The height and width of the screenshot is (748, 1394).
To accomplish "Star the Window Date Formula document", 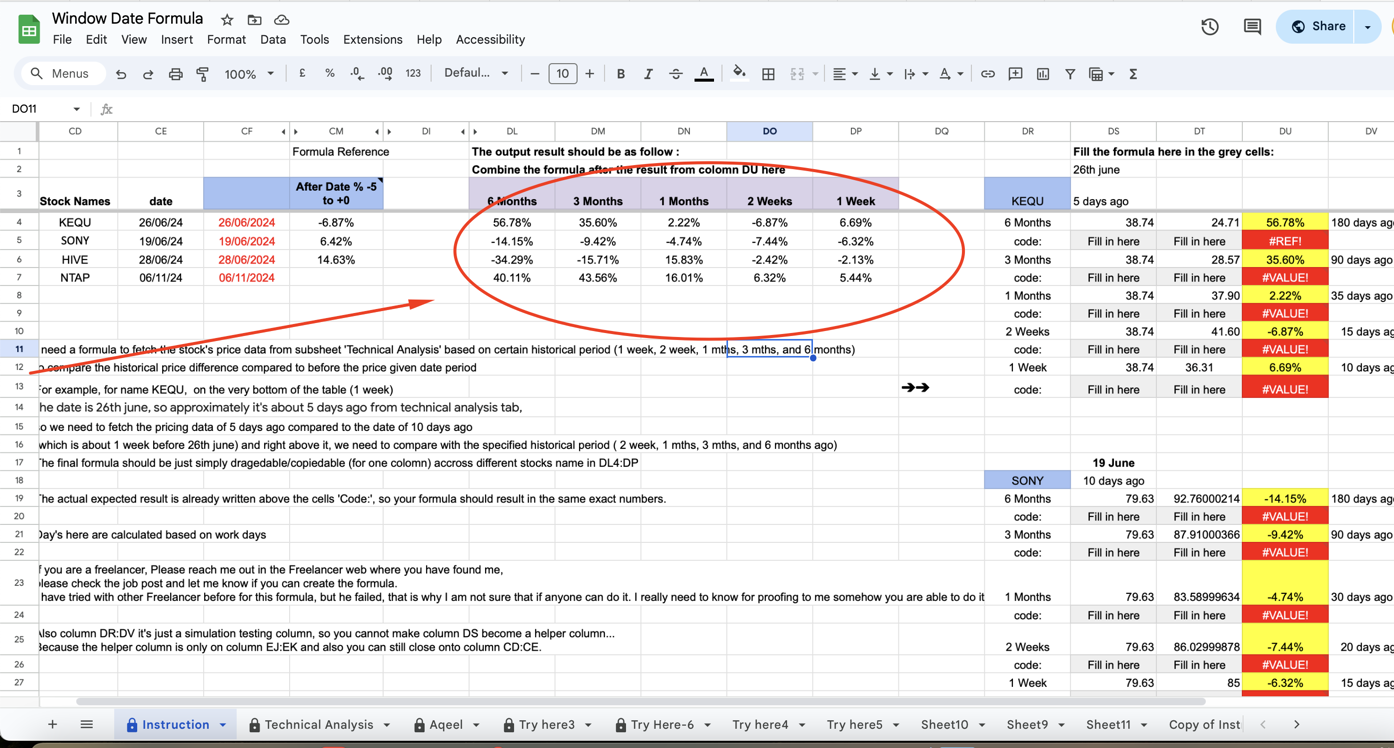I will coord(227,20).
